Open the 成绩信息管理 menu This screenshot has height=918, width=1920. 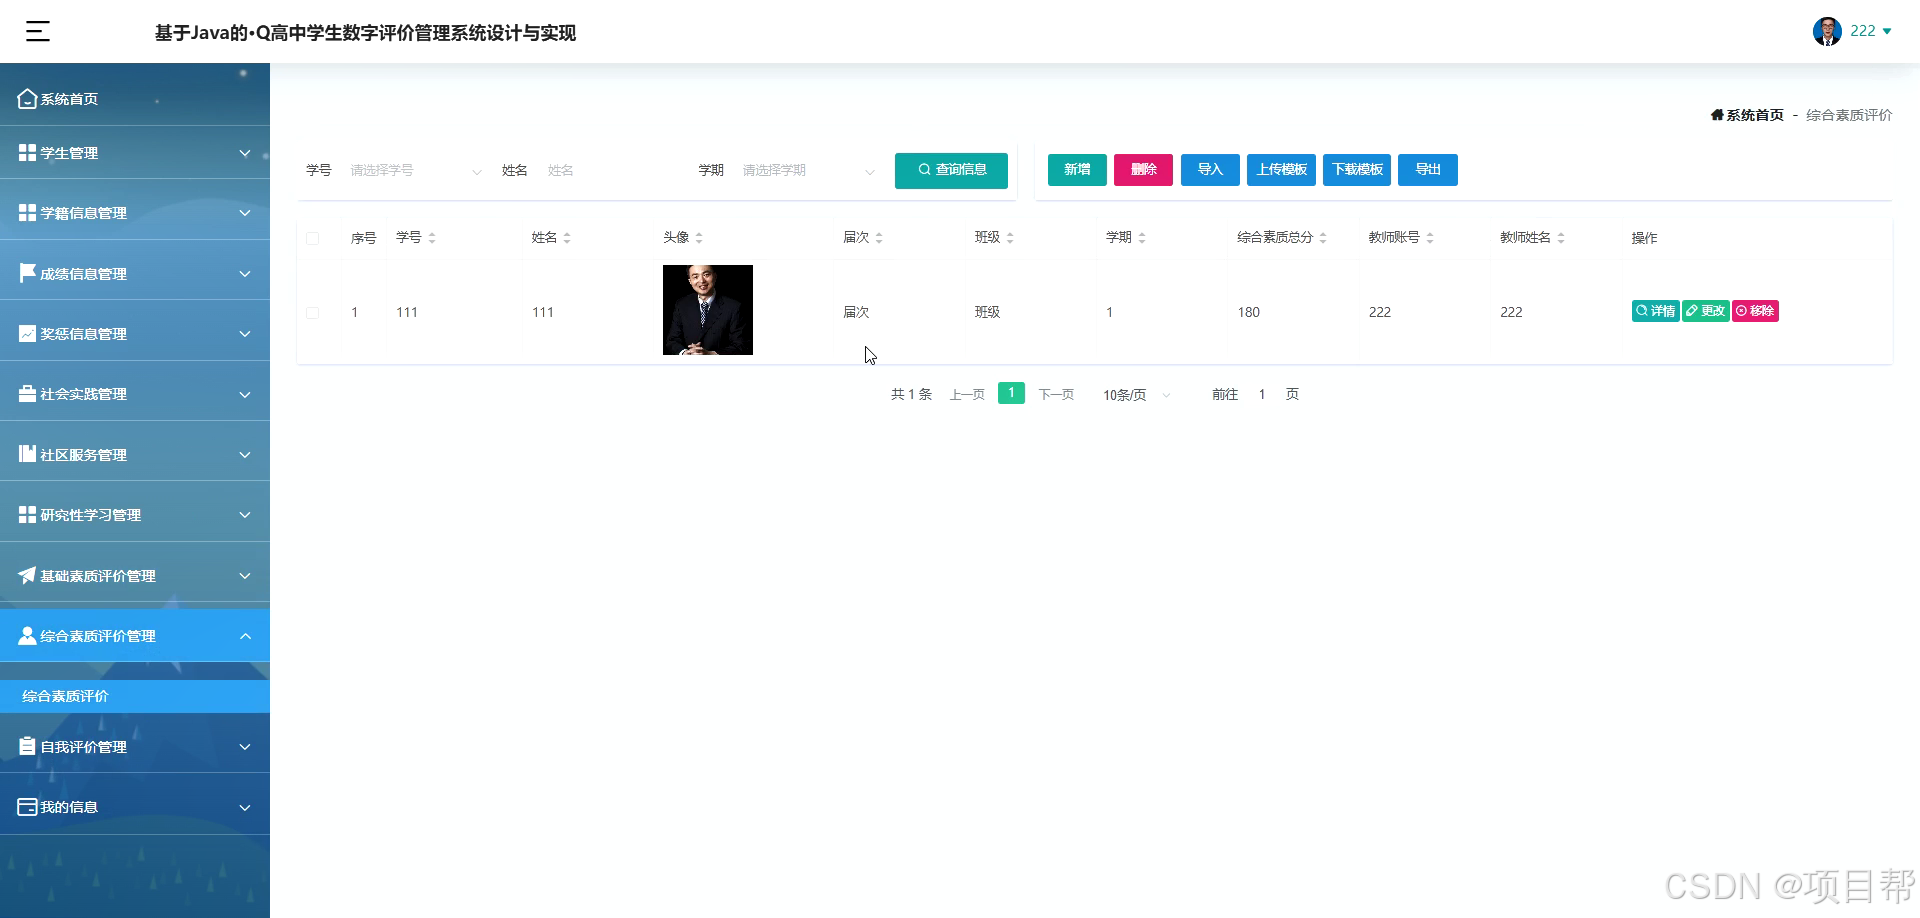point(135,273)
